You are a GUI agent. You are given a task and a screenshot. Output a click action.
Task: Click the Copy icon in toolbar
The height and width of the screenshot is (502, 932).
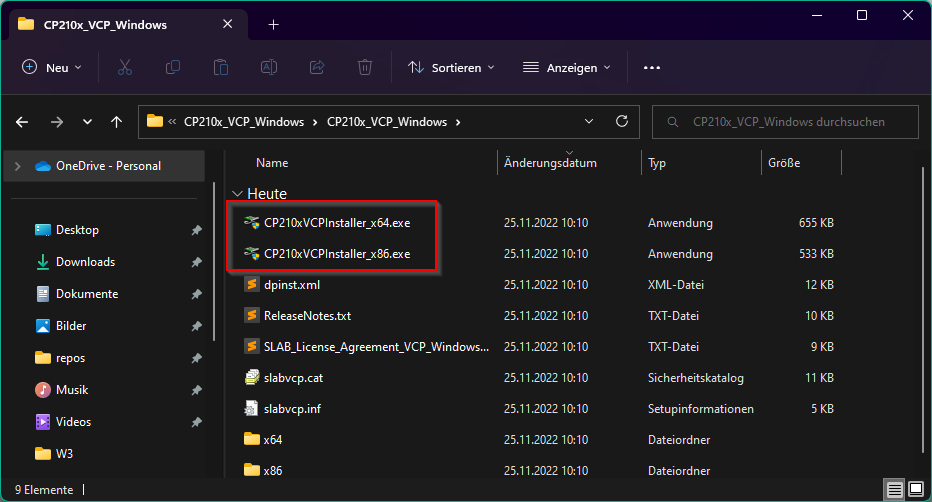coord(173,68)
